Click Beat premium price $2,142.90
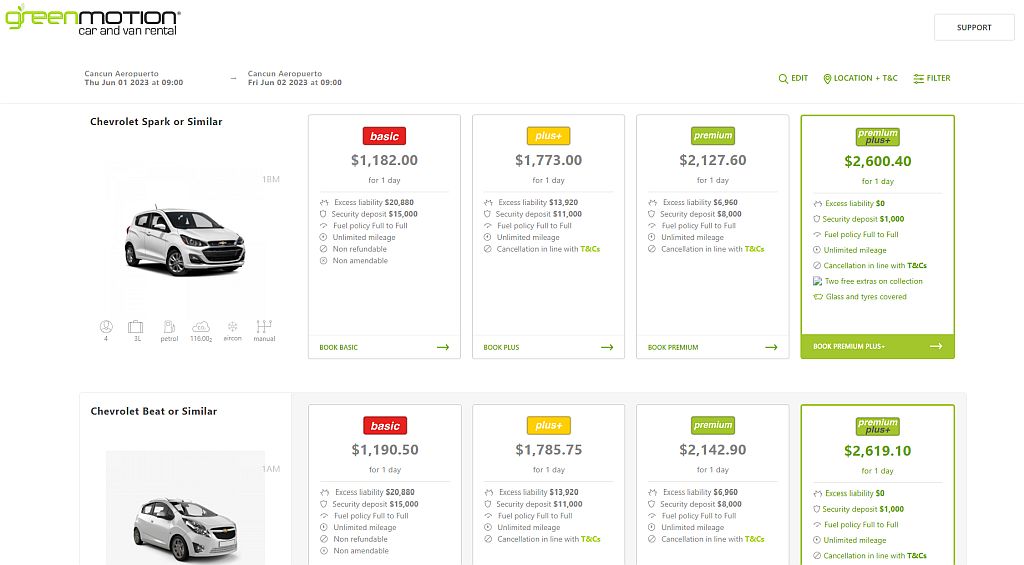Screen dimensions: 1024x565 [712, 450]
